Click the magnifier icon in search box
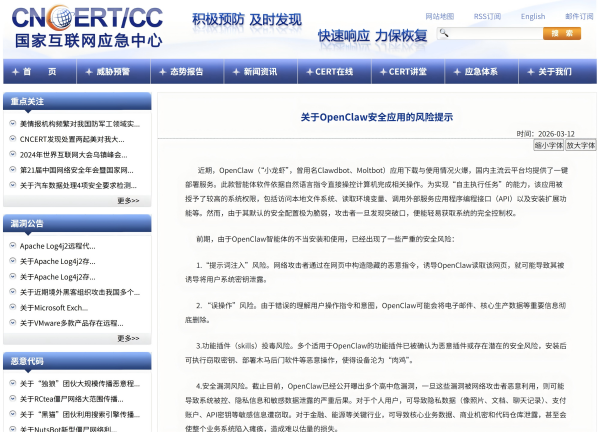Image resolution: width=600 pixels, height=432 pixels. pyautogui.click(x=444, y=33)
